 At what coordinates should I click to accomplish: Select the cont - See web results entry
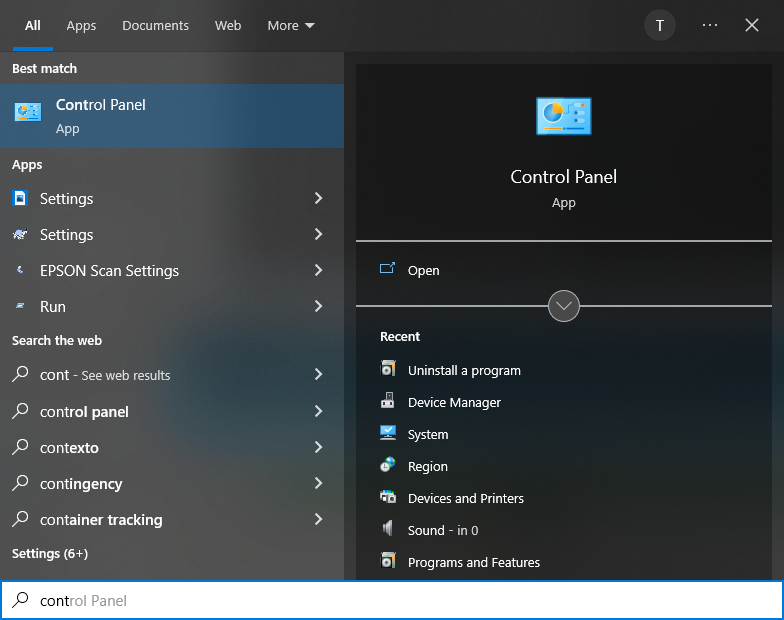(172, 374)
